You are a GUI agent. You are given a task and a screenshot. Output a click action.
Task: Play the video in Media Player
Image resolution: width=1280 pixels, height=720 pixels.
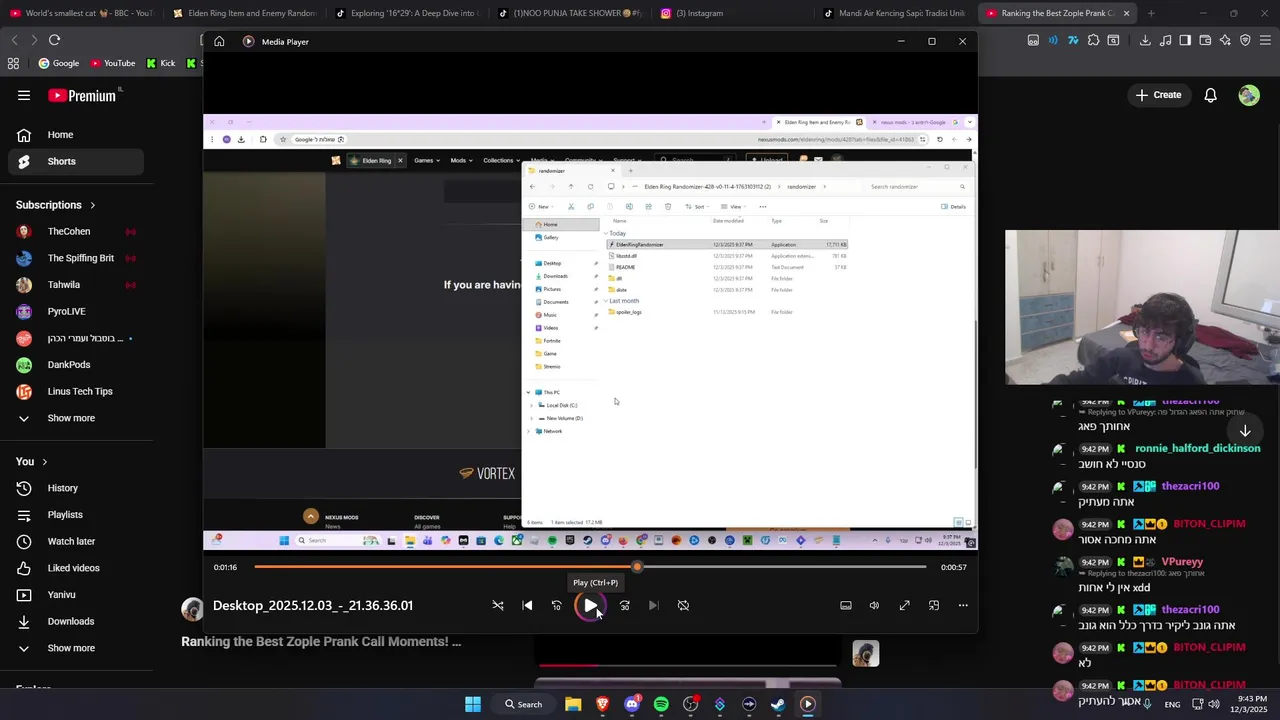(591, 605)
